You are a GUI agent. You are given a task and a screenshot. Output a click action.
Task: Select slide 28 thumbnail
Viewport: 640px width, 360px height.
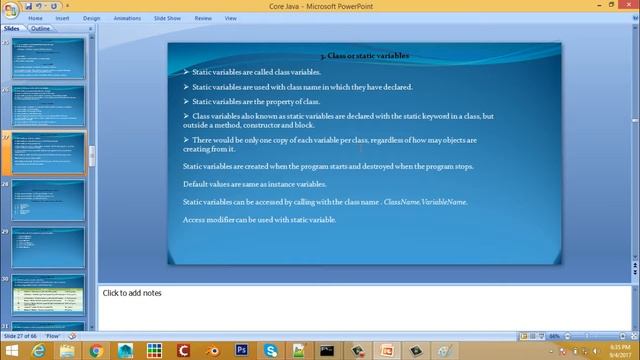48,200
